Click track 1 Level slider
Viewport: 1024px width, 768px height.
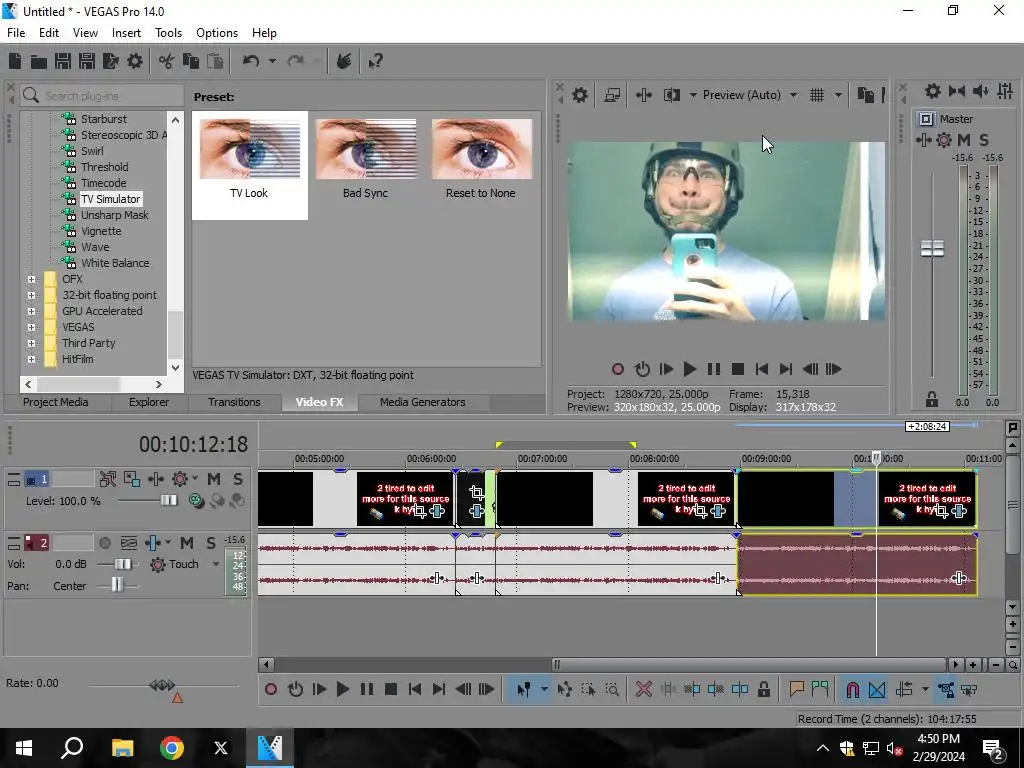168,501
